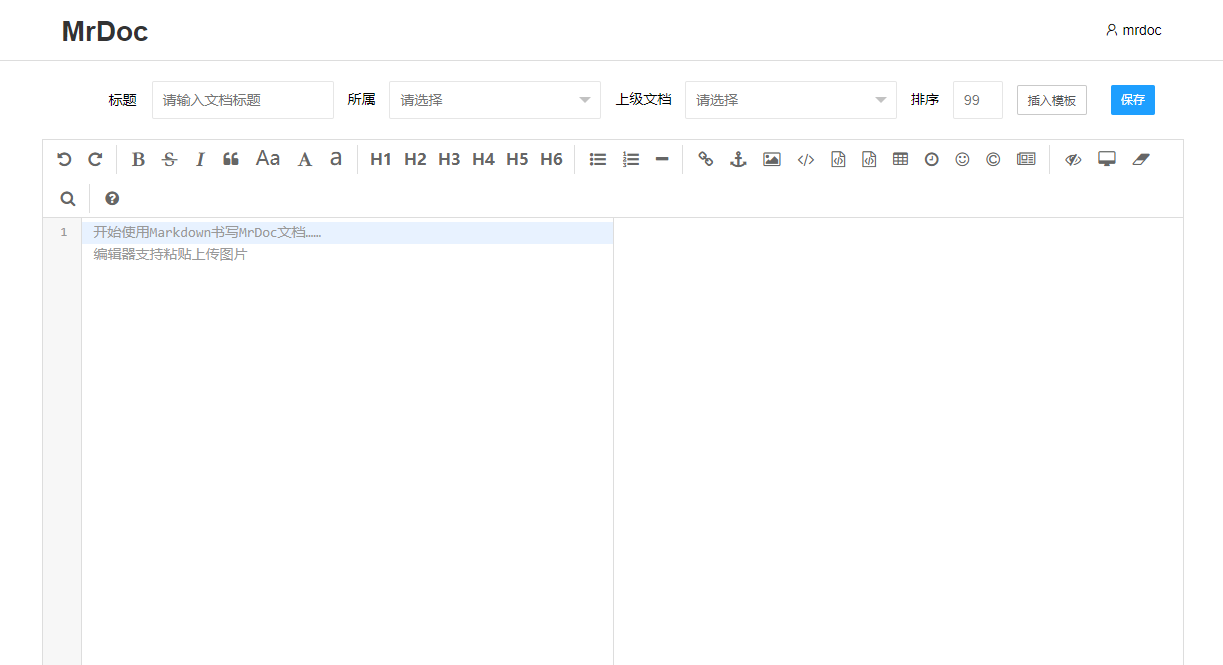This screenshot has width=1223, height=665.
Task: Open the mrdoc user menu
Action: click(x=1134, y=30)
